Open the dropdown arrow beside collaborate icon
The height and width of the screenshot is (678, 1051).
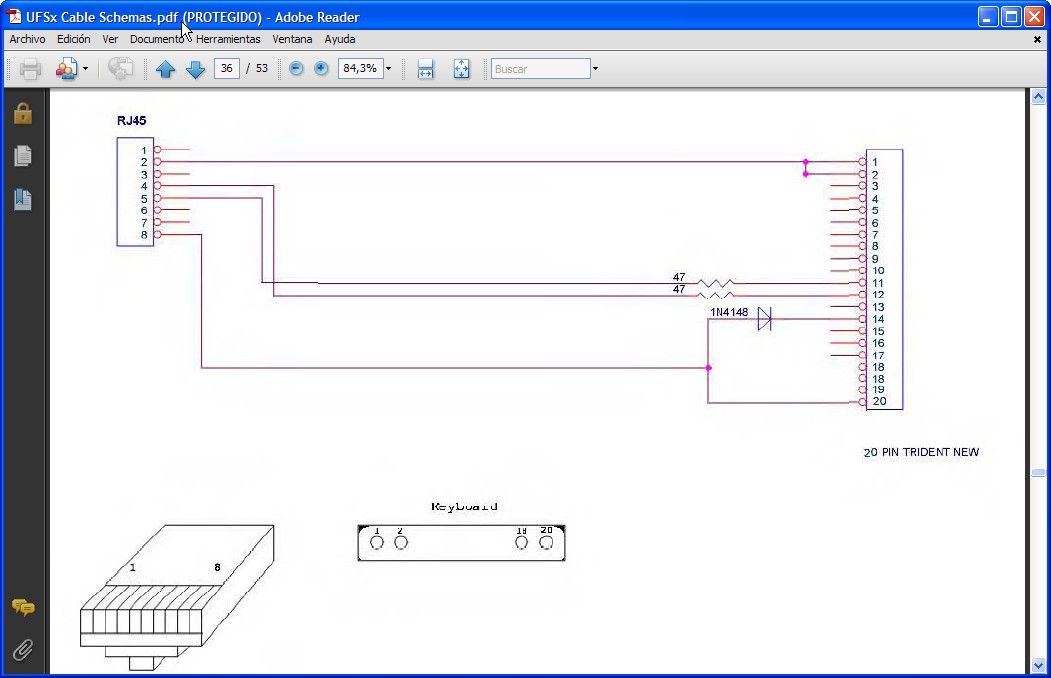tap(86, 68)
